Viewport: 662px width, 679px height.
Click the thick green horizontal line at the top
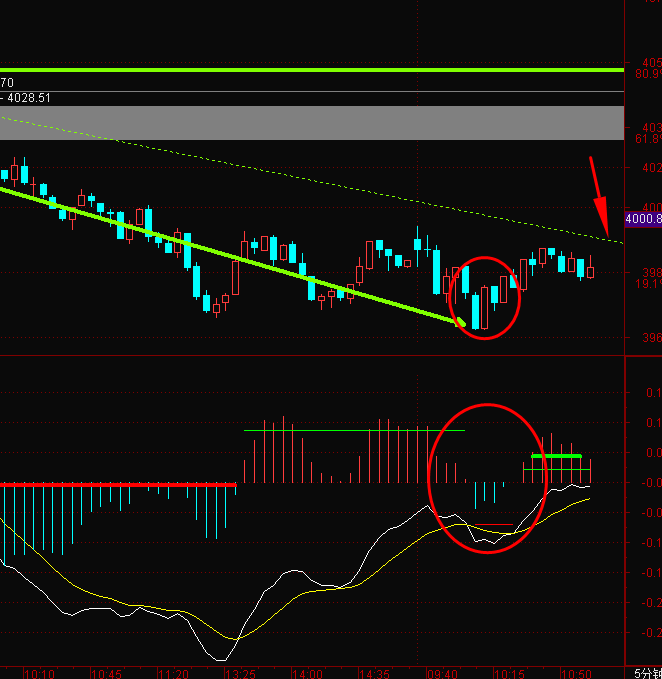pyautogui.click(x=312, y=70)
